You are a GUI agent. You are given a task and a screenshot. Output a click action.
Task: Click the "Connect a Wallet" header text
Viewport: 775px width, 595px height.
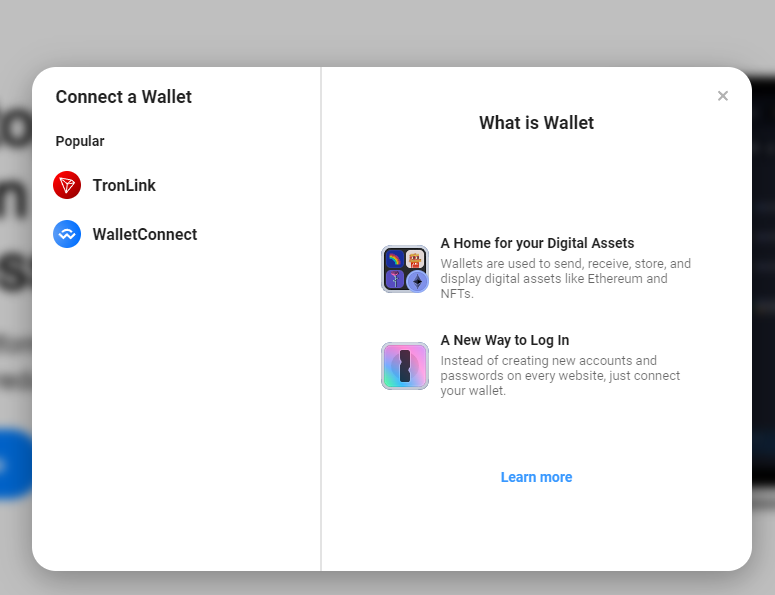124,97
